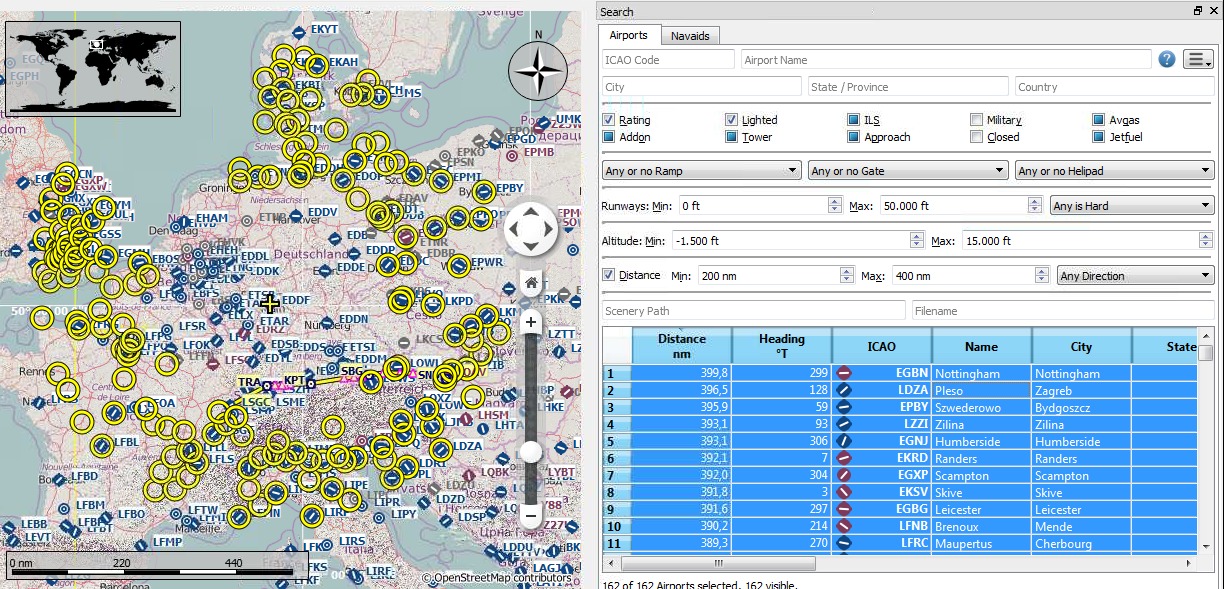The width and height of the screenshot is (1224, 589).
Task: Click the map zoom slider handle
Action: (x=531, y=453)
